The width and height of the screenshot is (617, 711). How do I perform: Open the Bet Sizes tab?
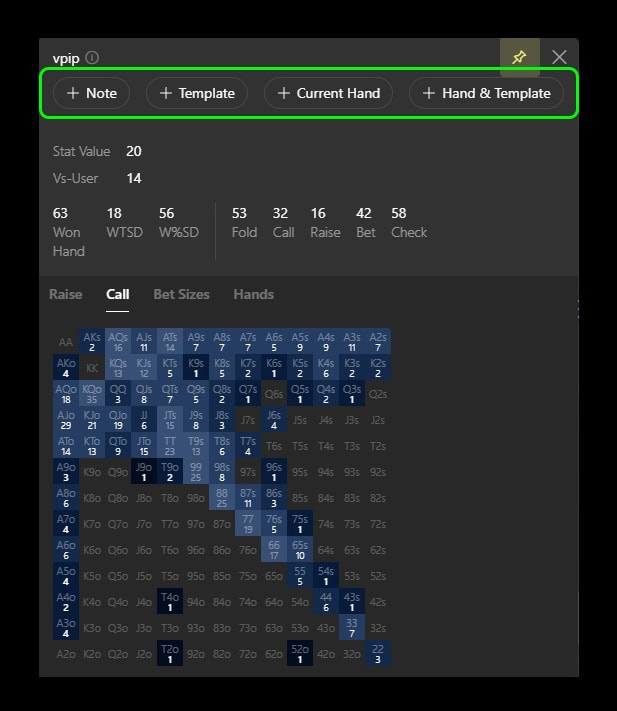(181, 294)
